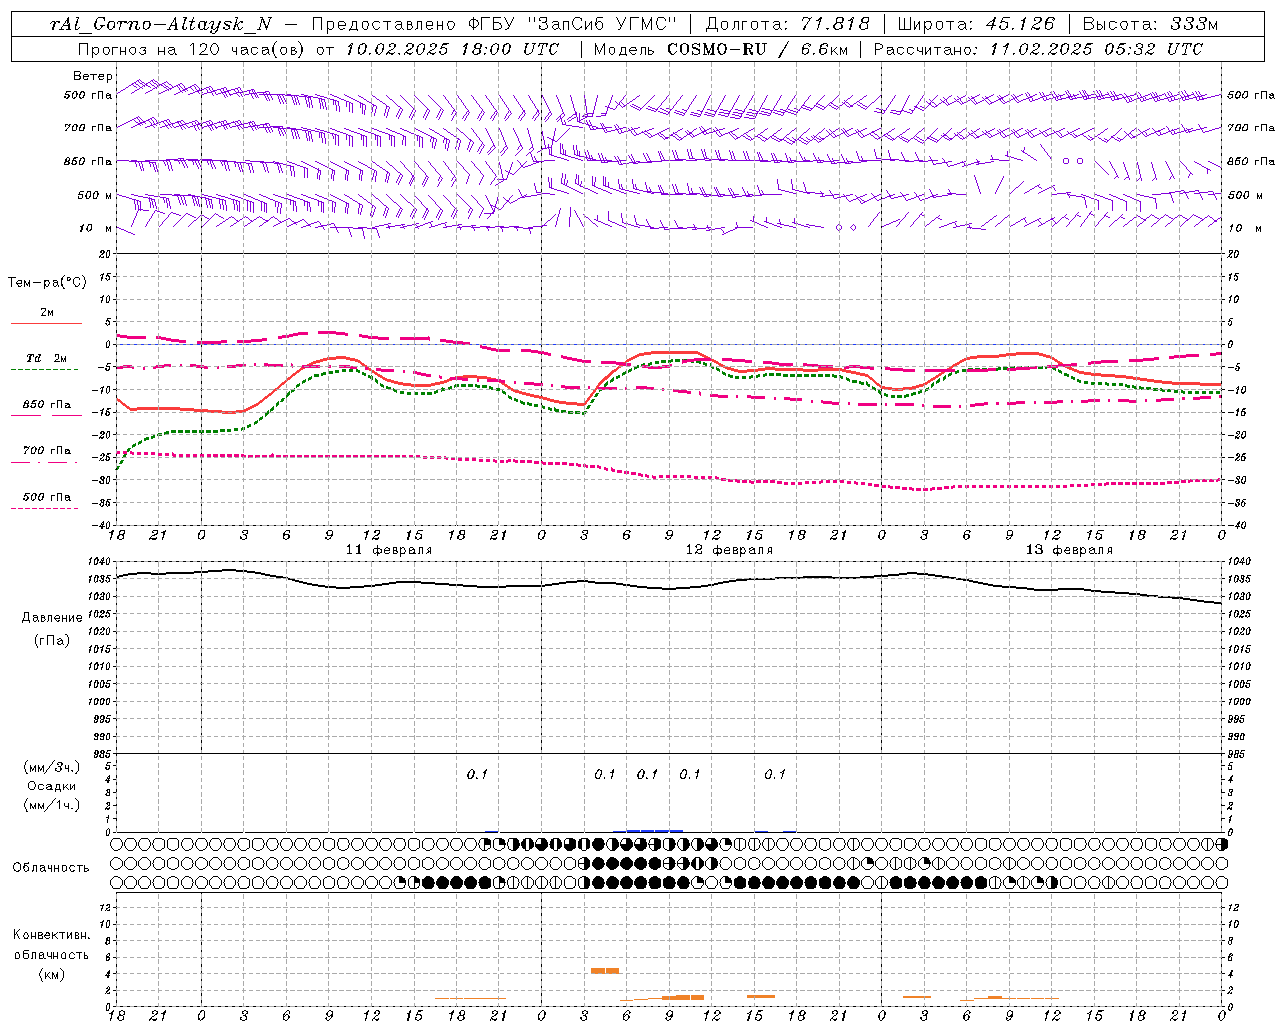Click the station title rAl_Gorno-Altaysk_N
Viewport: 1280px width, 1024px height.
click(161, 24)
